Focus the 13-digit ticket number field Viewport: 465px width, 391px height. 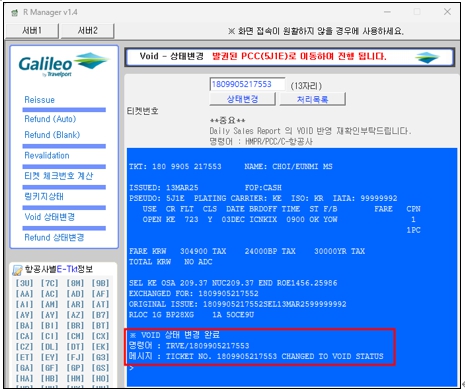click(x=247, y=84)
